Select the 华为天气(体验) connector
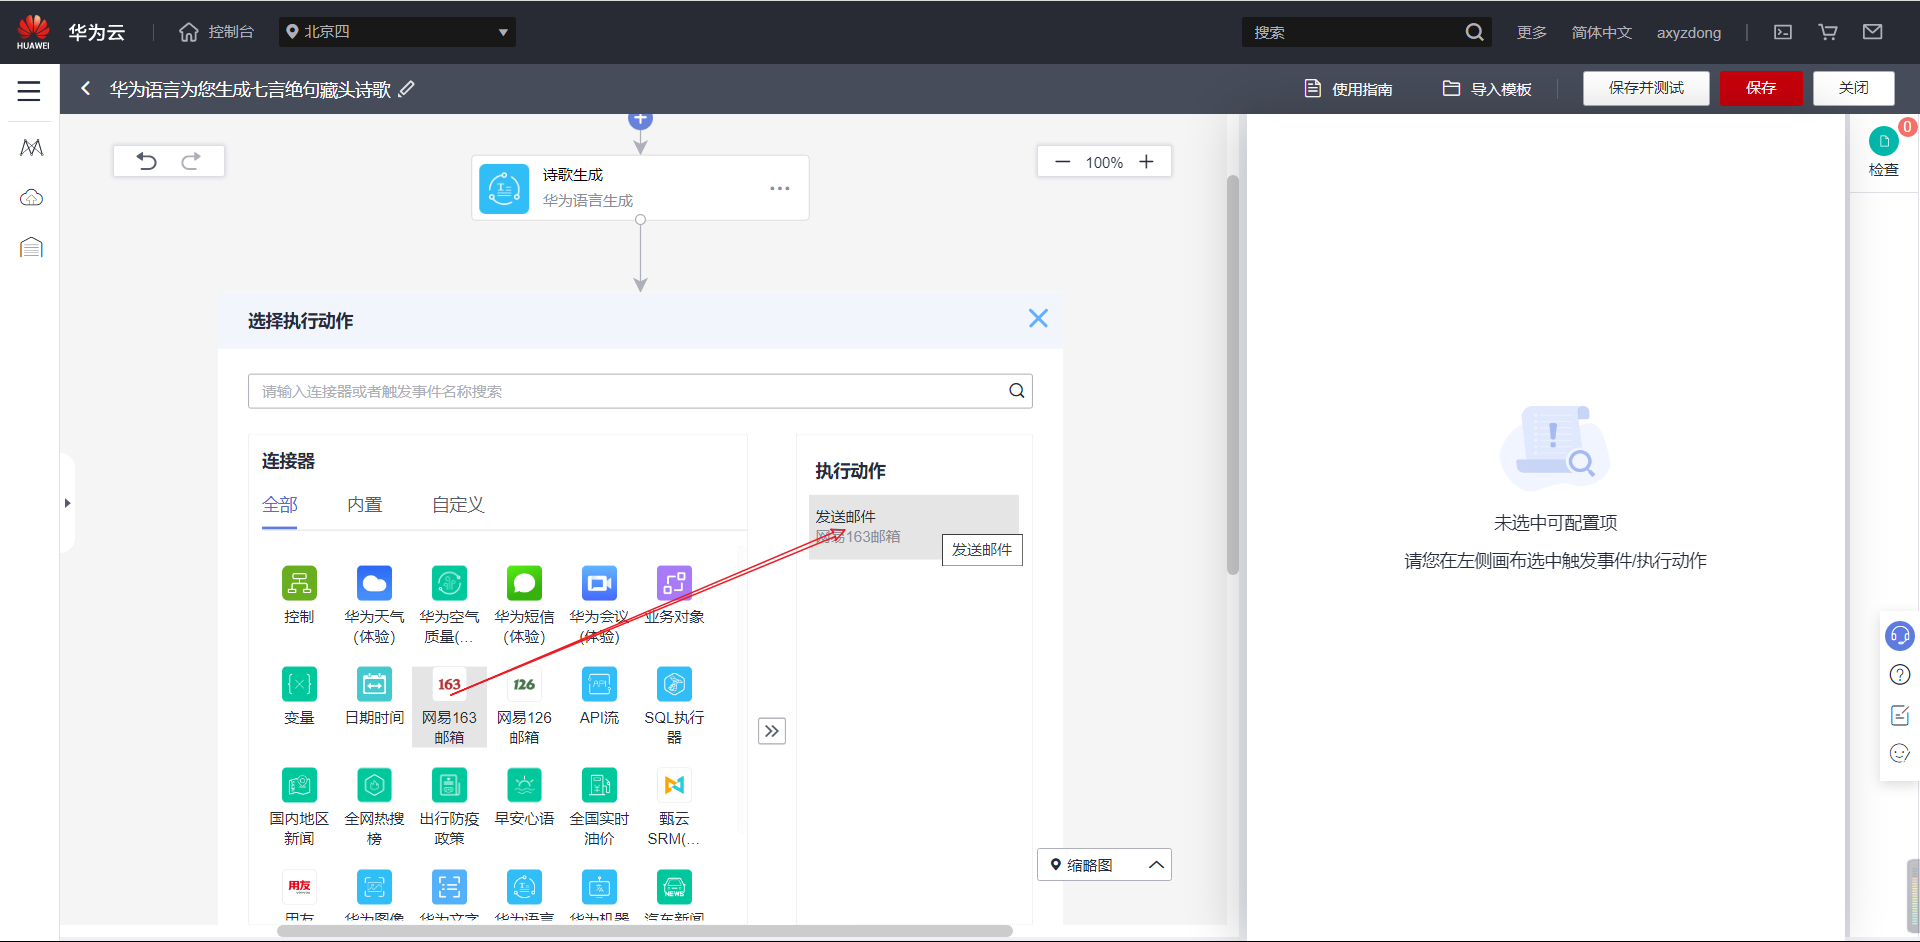1920x942 pixels. click(x=374, y=605)
